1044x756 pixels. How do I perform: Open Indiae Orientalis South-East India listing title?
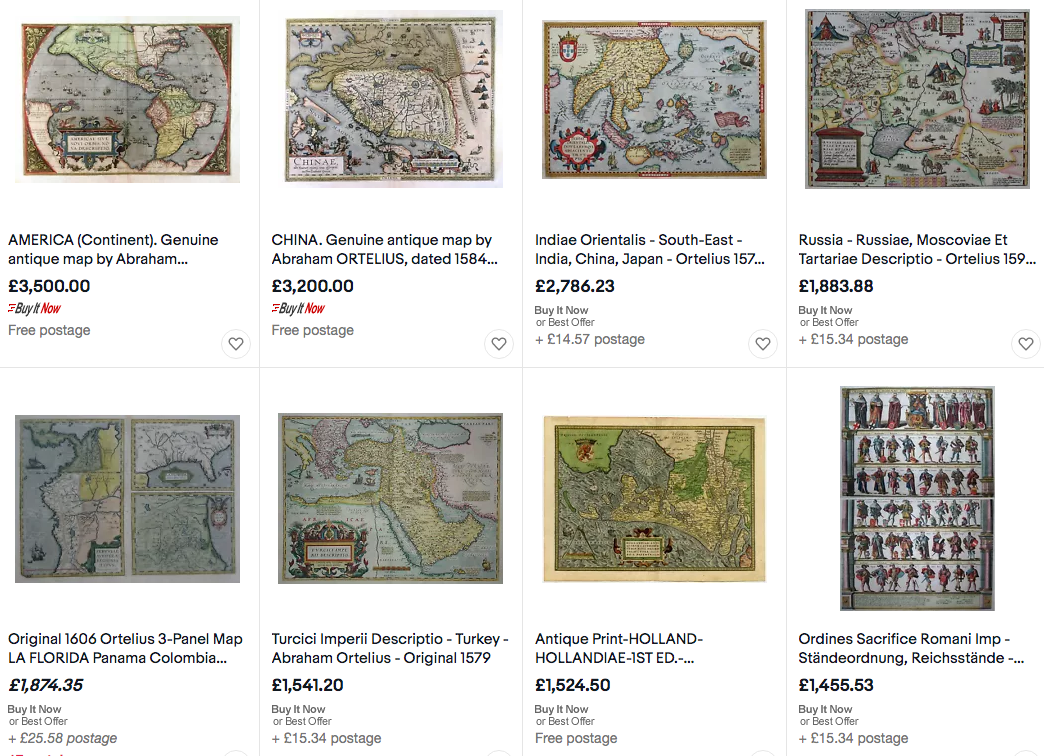coord(650,249)
